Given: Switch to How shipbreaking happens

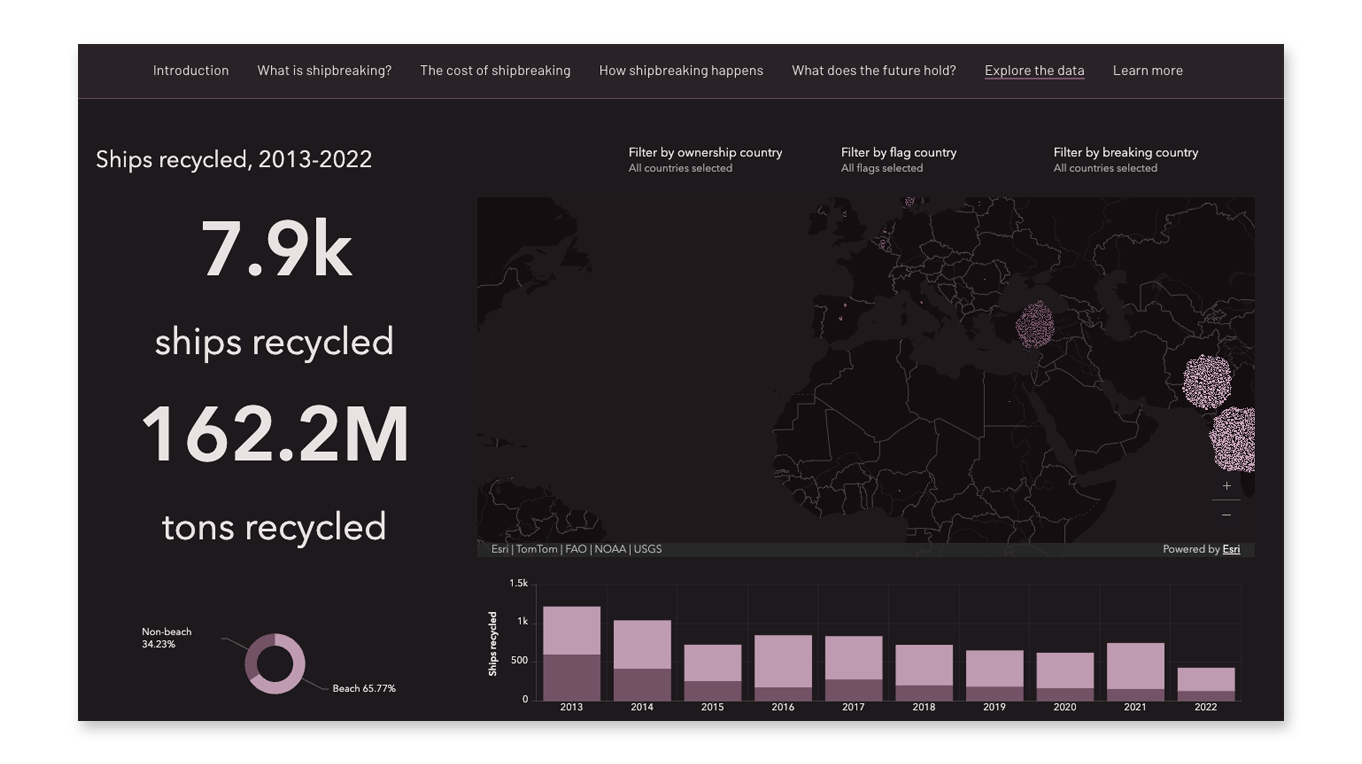Looking at the screenshot, I should (x=681, y=70).
